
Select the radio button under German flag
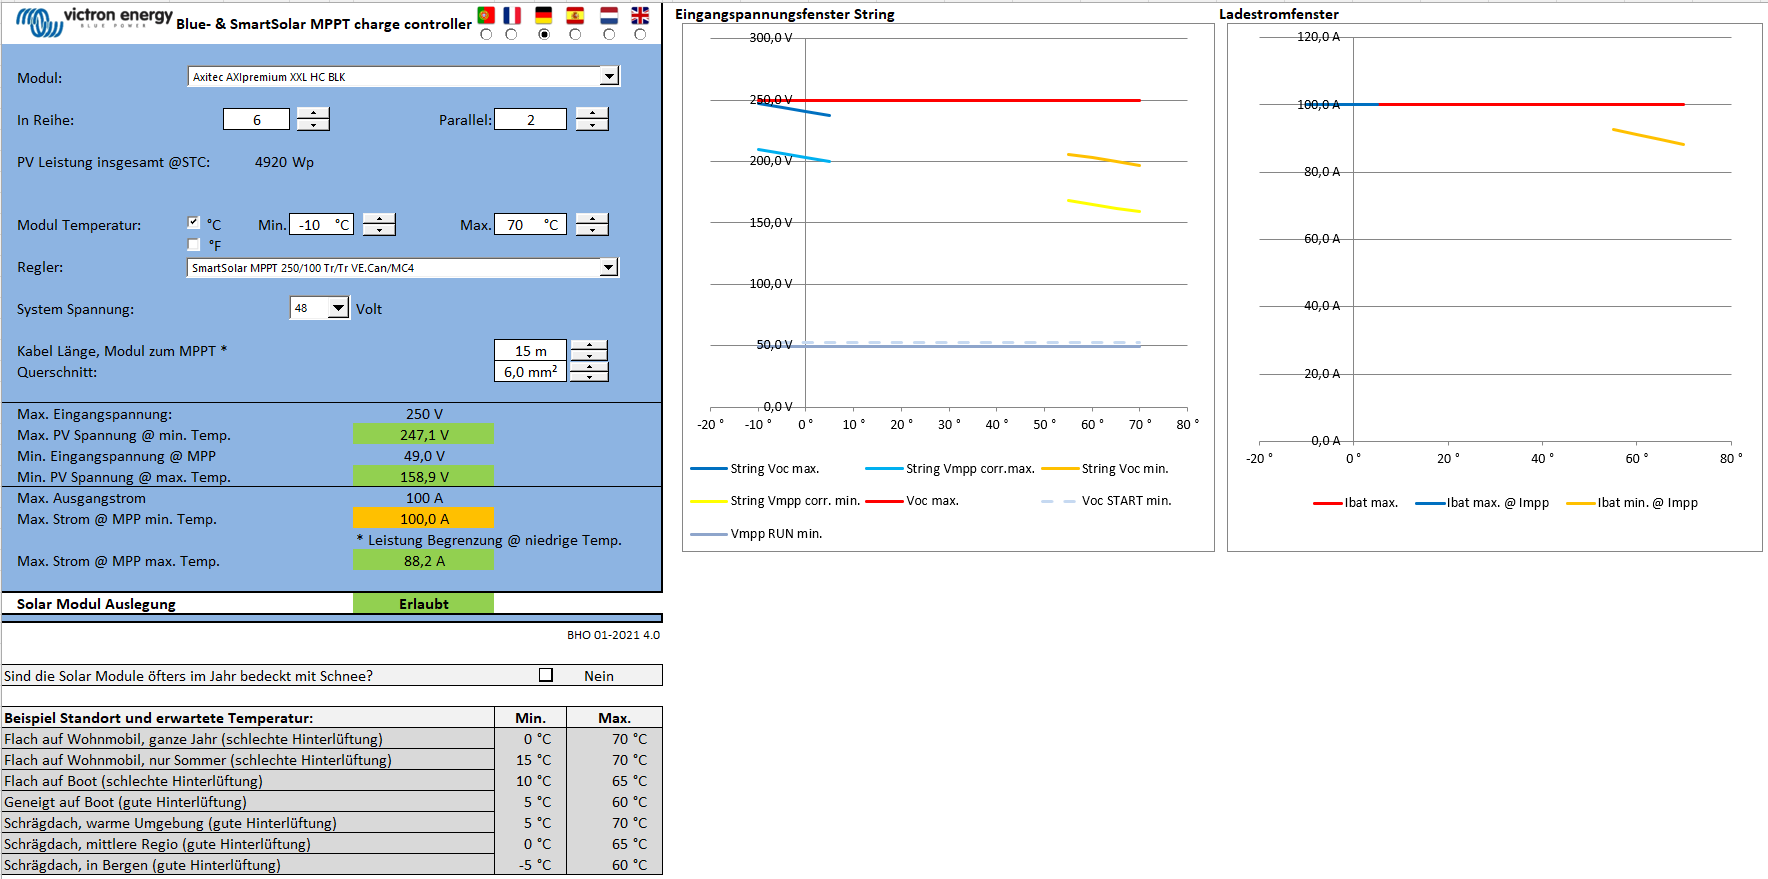(544, 34)
